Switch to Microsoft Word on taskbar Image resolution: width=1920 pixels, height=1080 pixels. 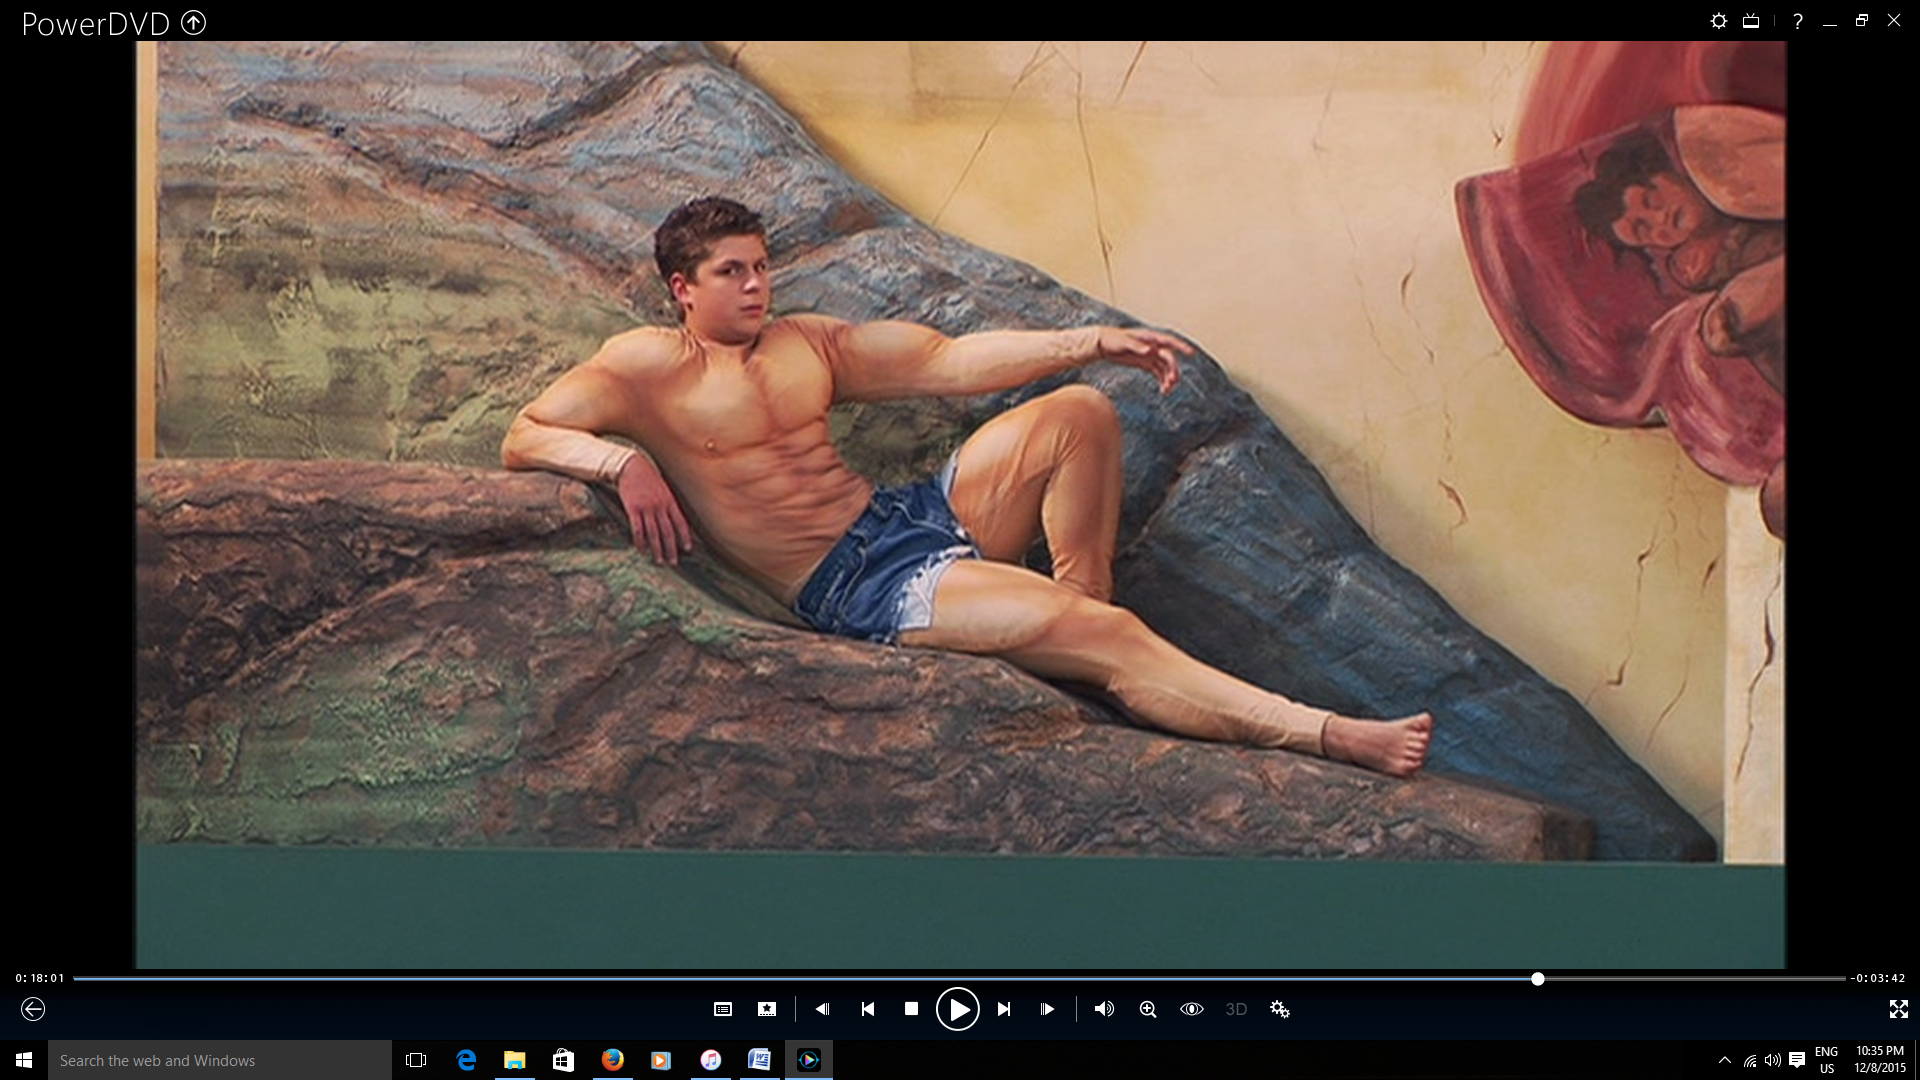point(759,1060)
